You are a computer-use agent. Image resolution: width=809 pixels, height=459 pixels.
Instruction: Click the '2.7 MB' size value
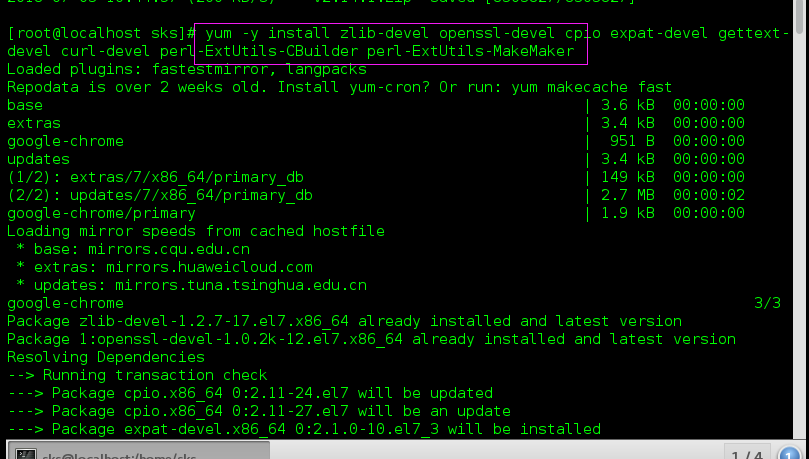tap(628, 195)
